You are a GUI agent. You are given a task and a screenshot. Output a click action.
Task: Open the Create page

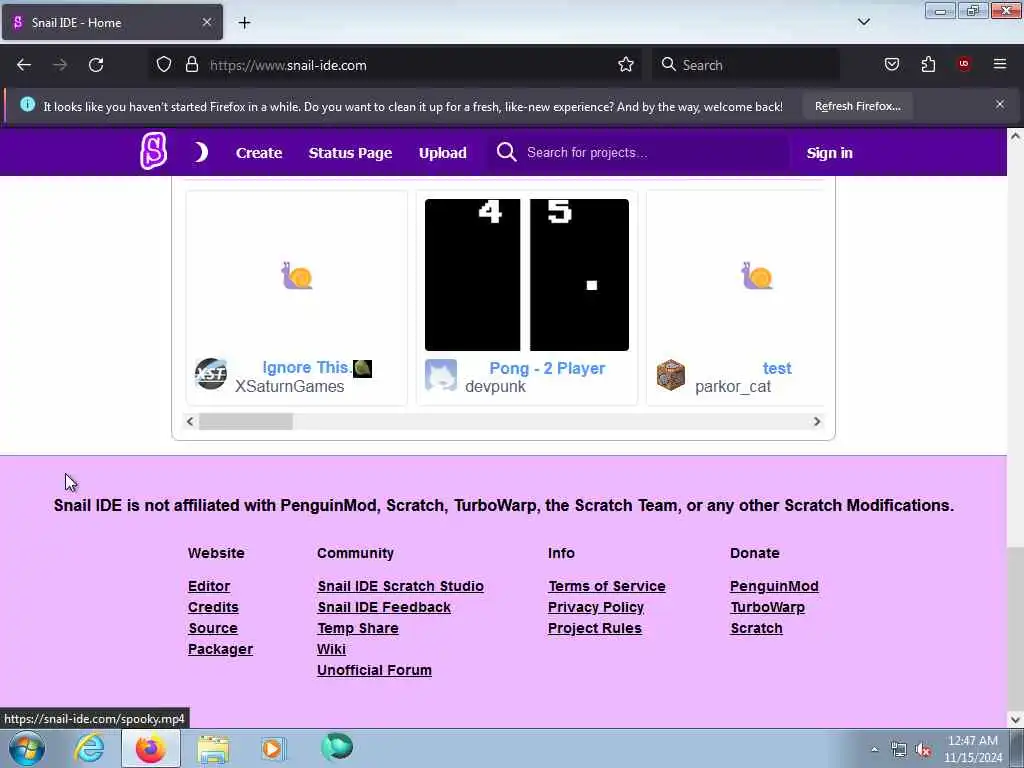[x=259, y=153]
